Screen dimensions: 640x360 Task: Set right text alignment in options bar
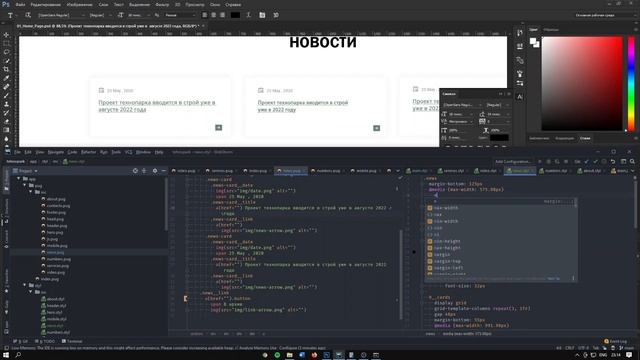click(x=222, y=15)
